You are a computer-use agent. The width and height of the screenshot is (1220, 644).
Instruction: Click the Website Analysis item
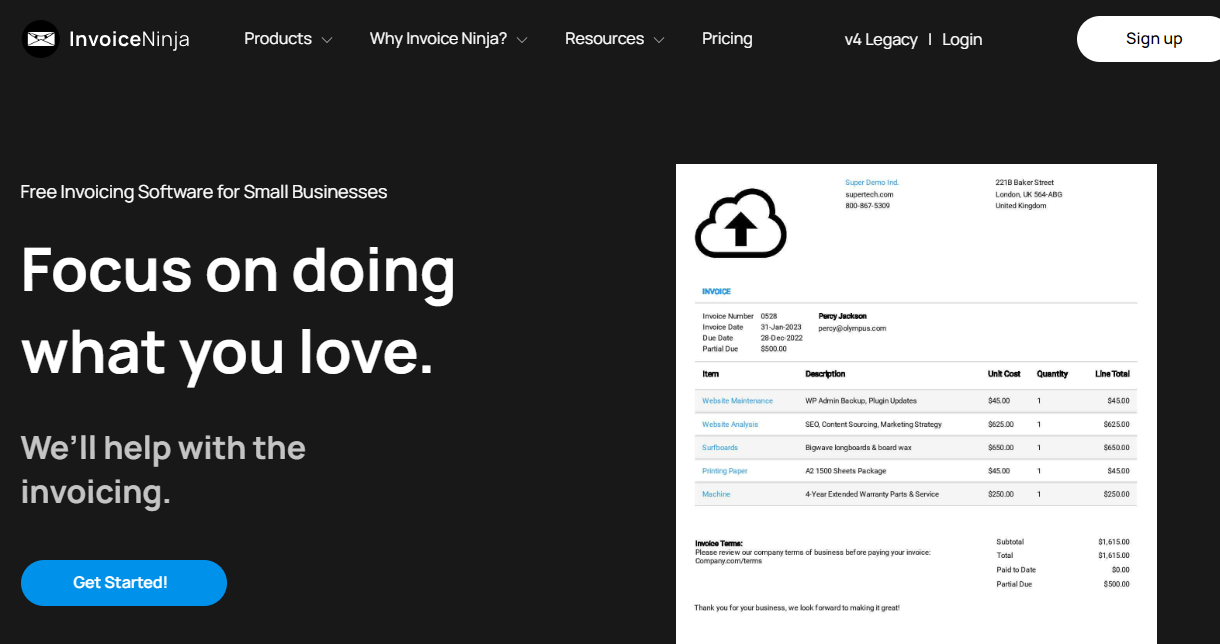coord(730,424)
